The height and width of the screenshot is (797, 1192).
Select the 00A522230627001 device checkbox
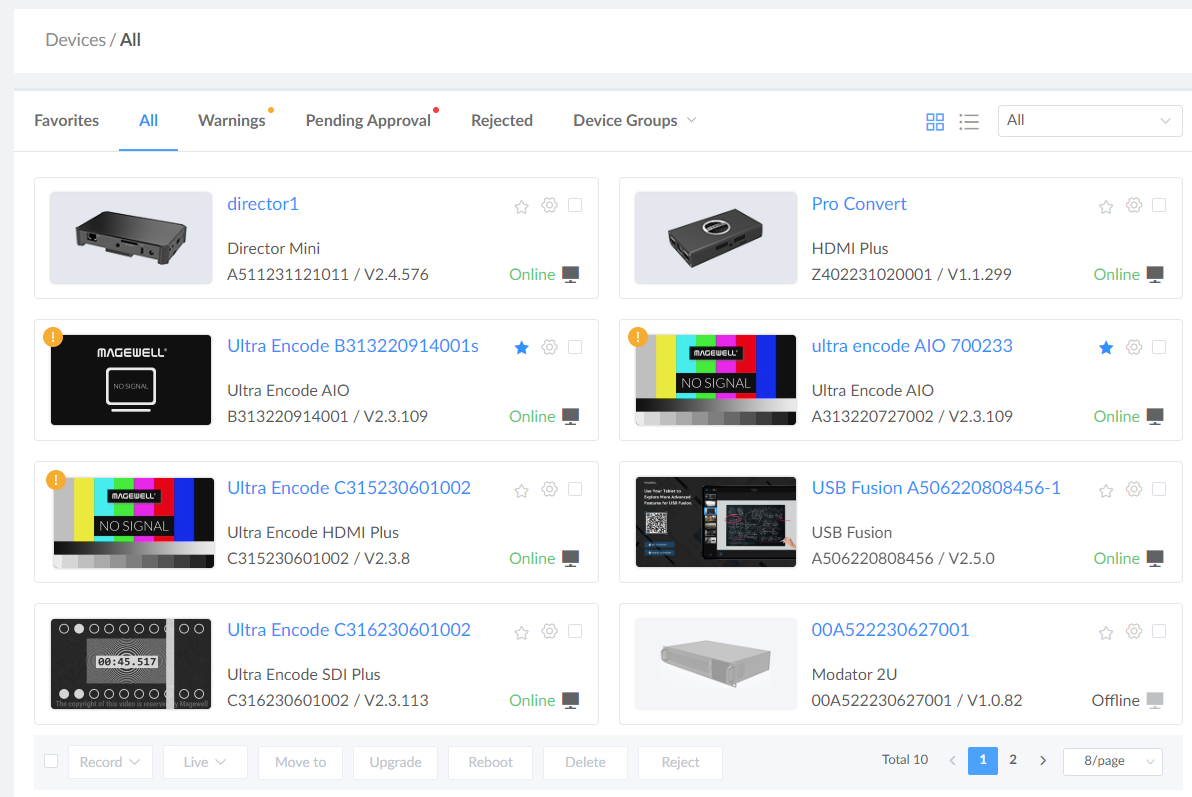tap(1159, 631)
